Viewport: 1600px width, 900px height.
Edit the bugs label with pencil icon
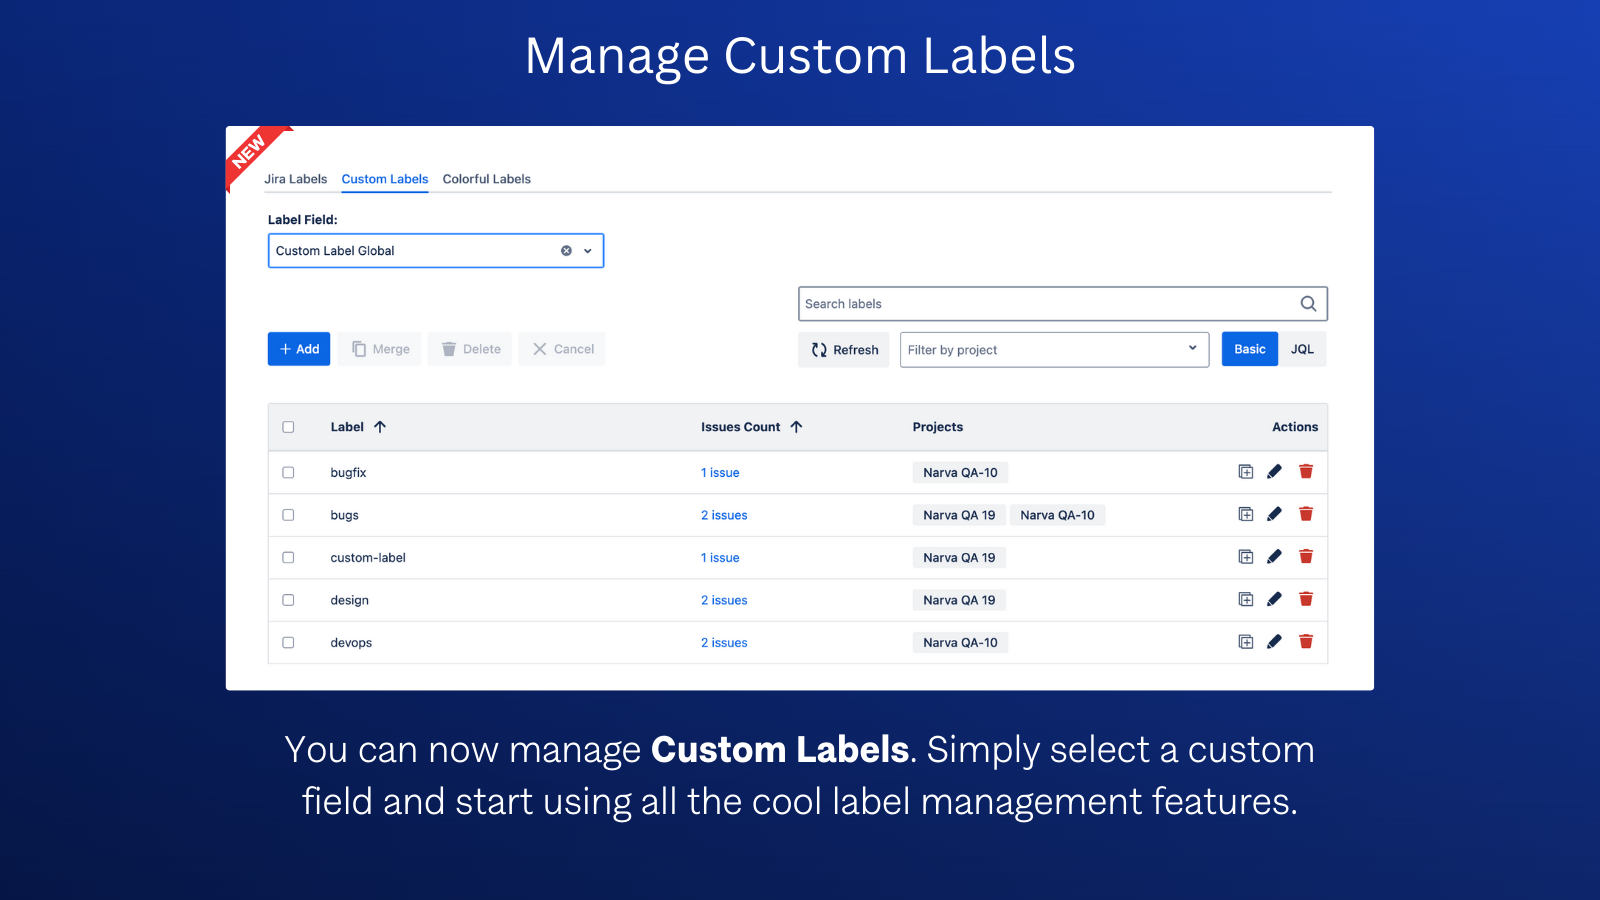(1274, 514)
